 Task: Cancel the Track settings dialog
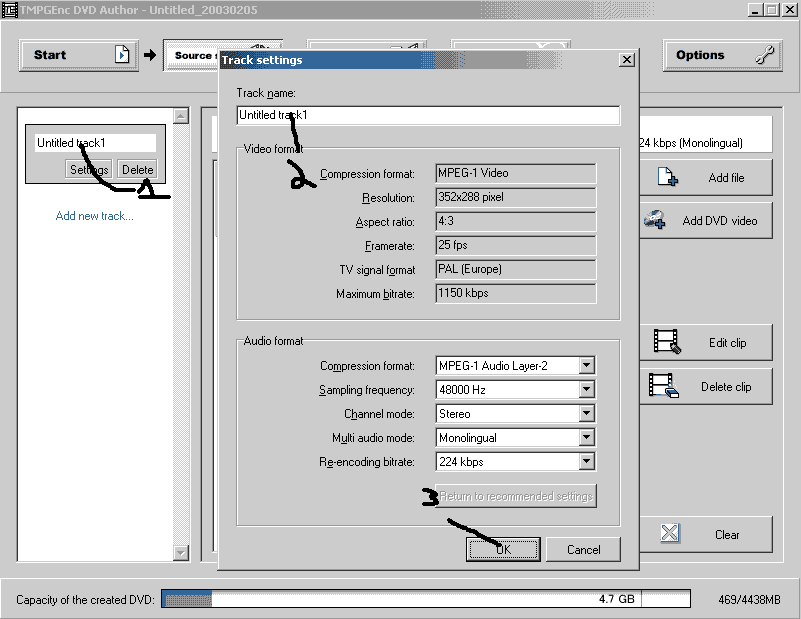pyautogui.click(x=583, y=550)
